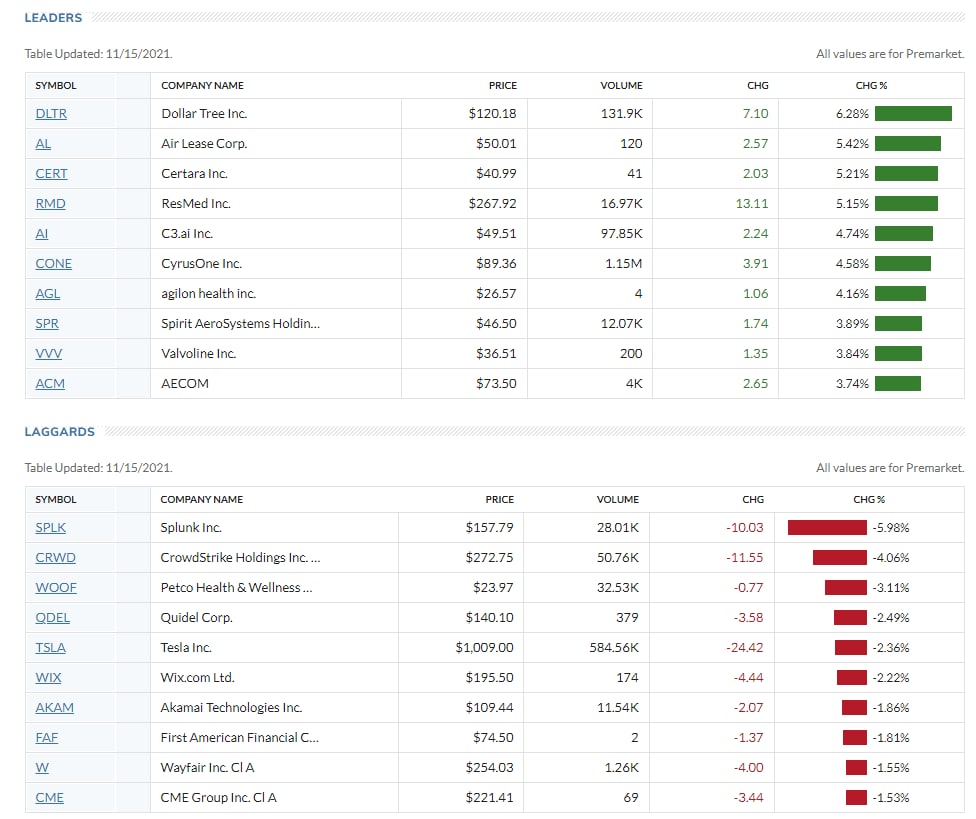Open AGL stock symbol link
The height and width of the screenshot is (819, 976).
click(48, 294)
